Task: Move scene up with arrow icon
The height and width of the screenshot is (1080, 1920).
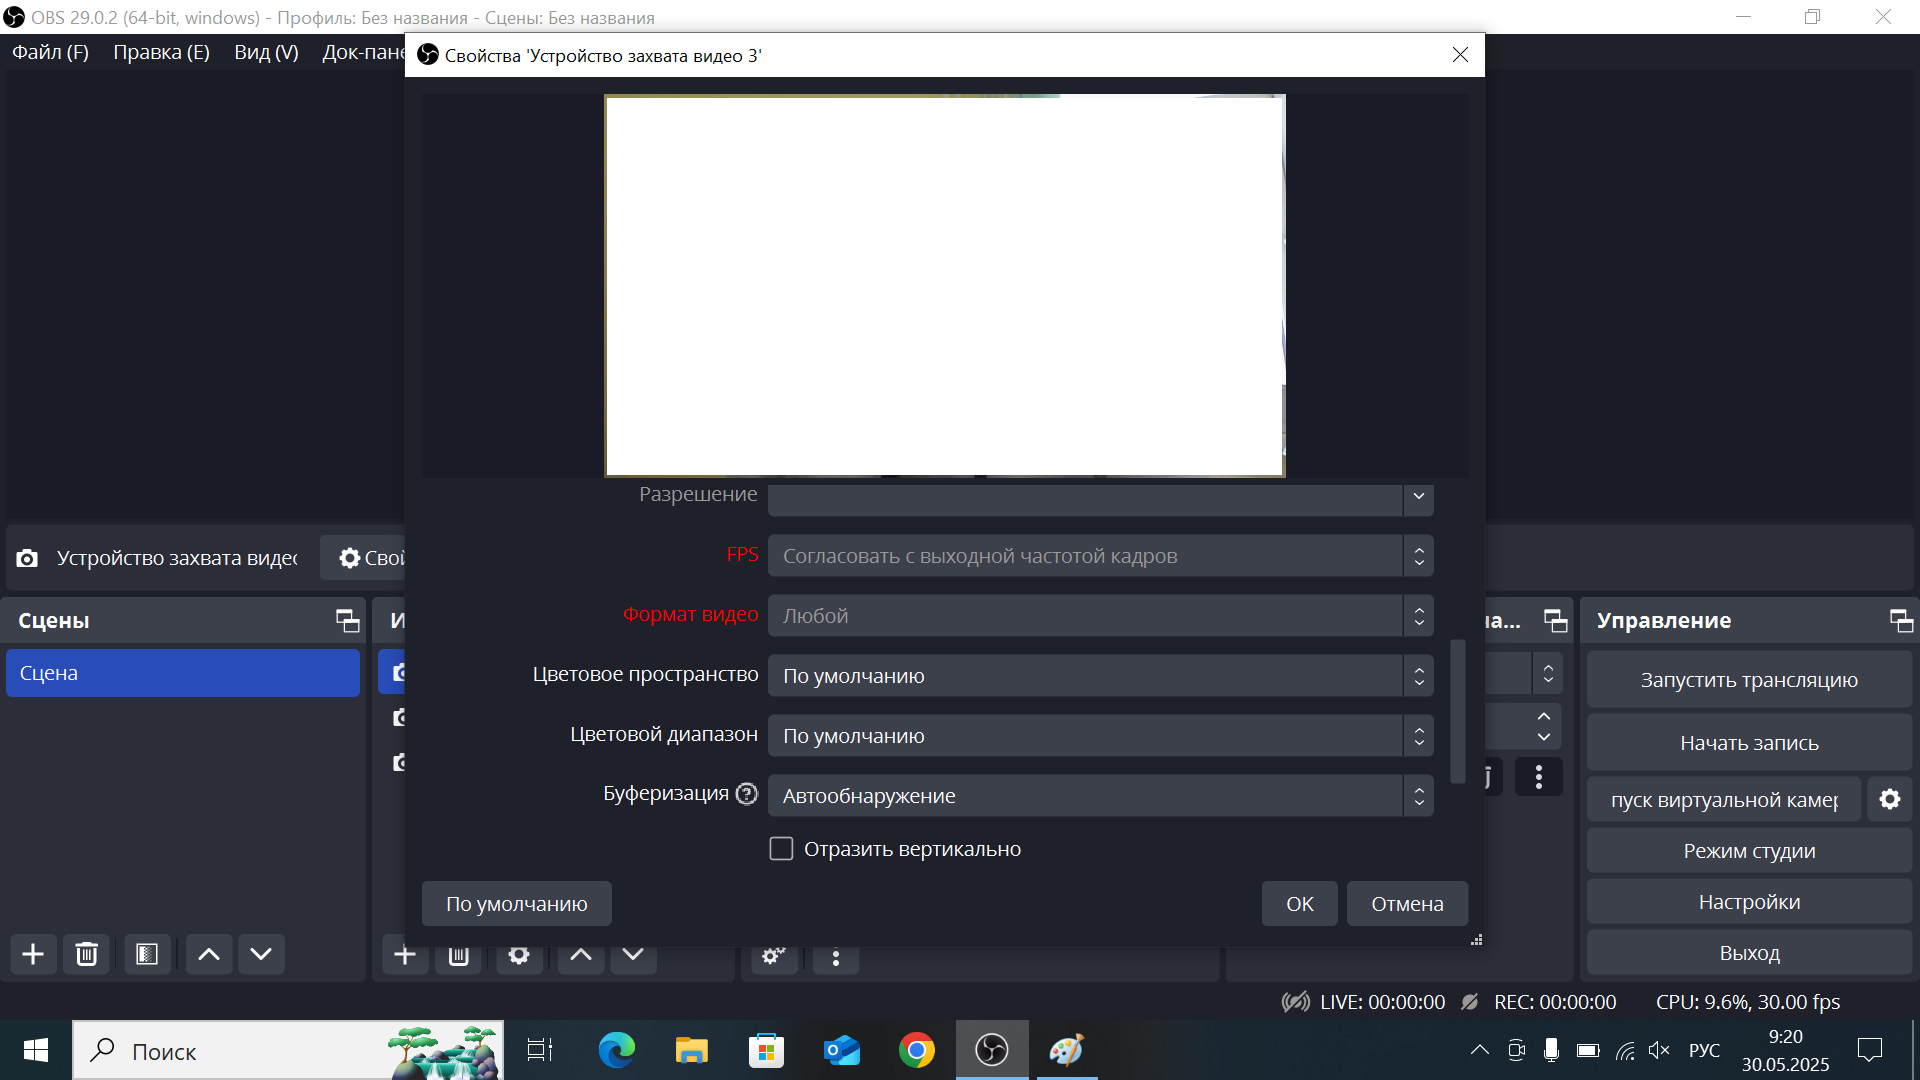Action: click(x=208, y=954)
